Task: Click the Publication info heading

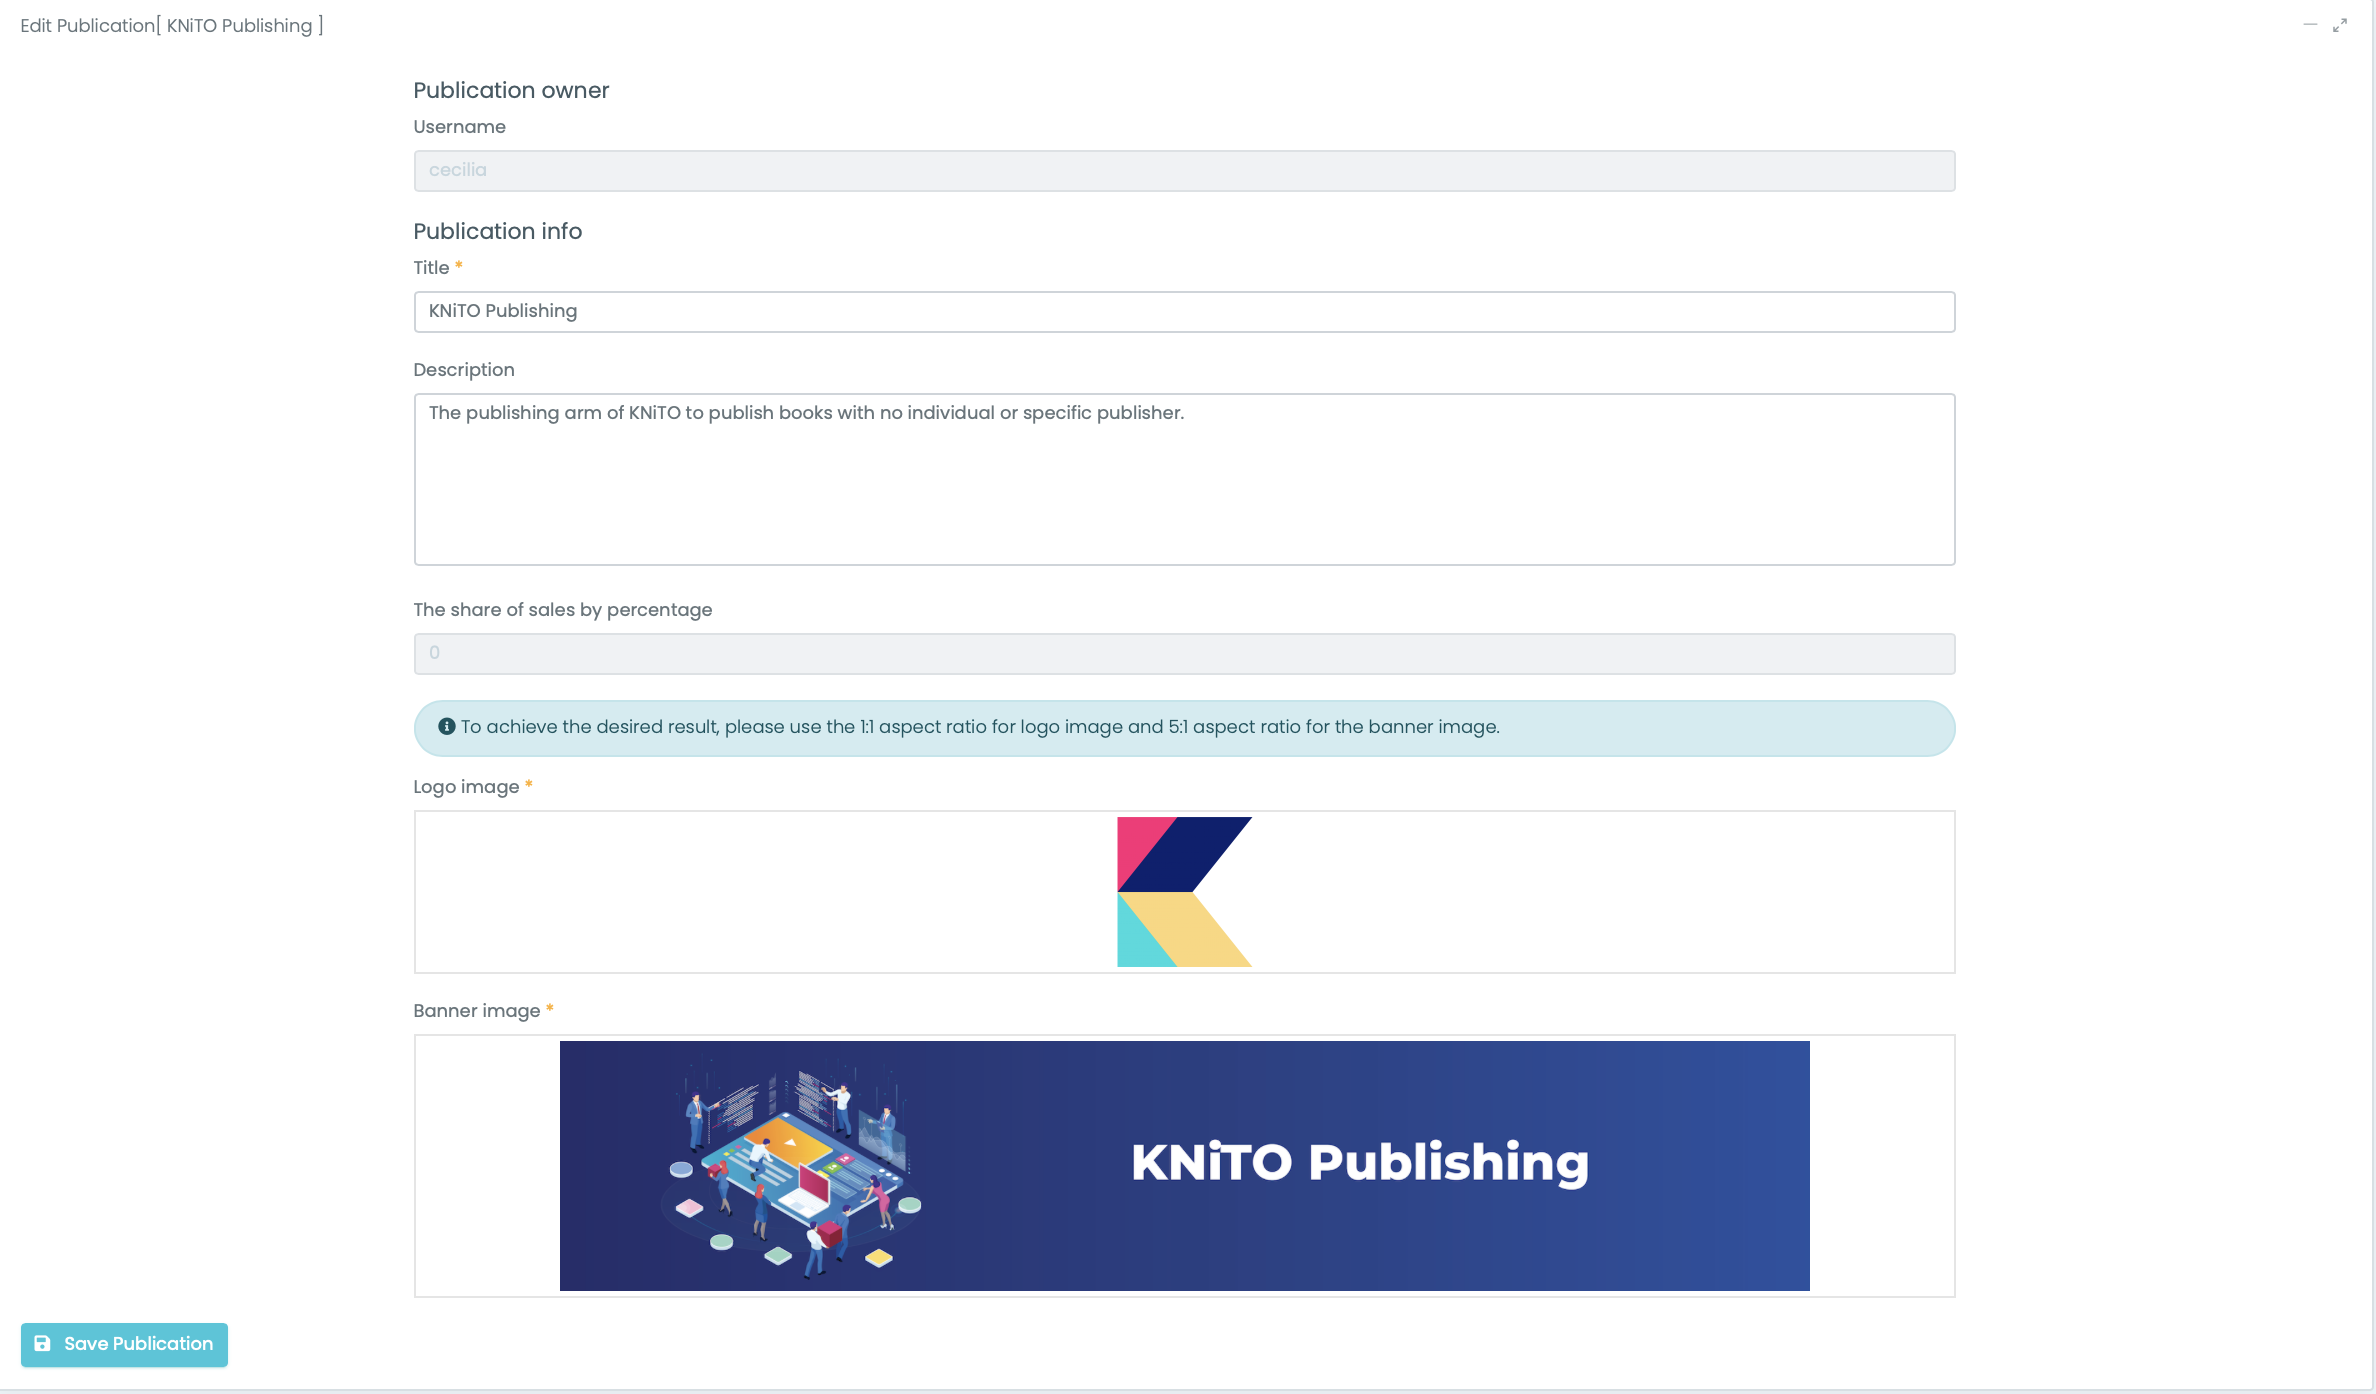Action: click(x=497, y=231)
